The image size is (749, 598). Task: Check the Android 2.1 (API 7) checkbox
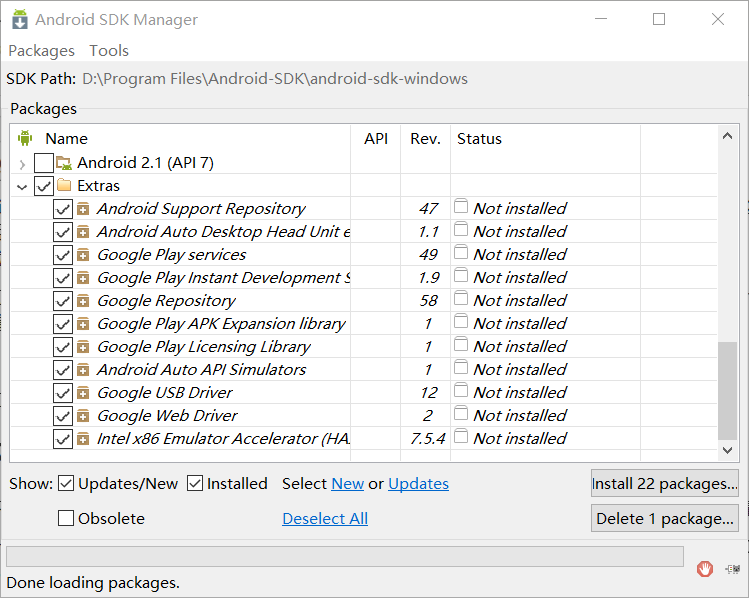[x=43, y=163]
